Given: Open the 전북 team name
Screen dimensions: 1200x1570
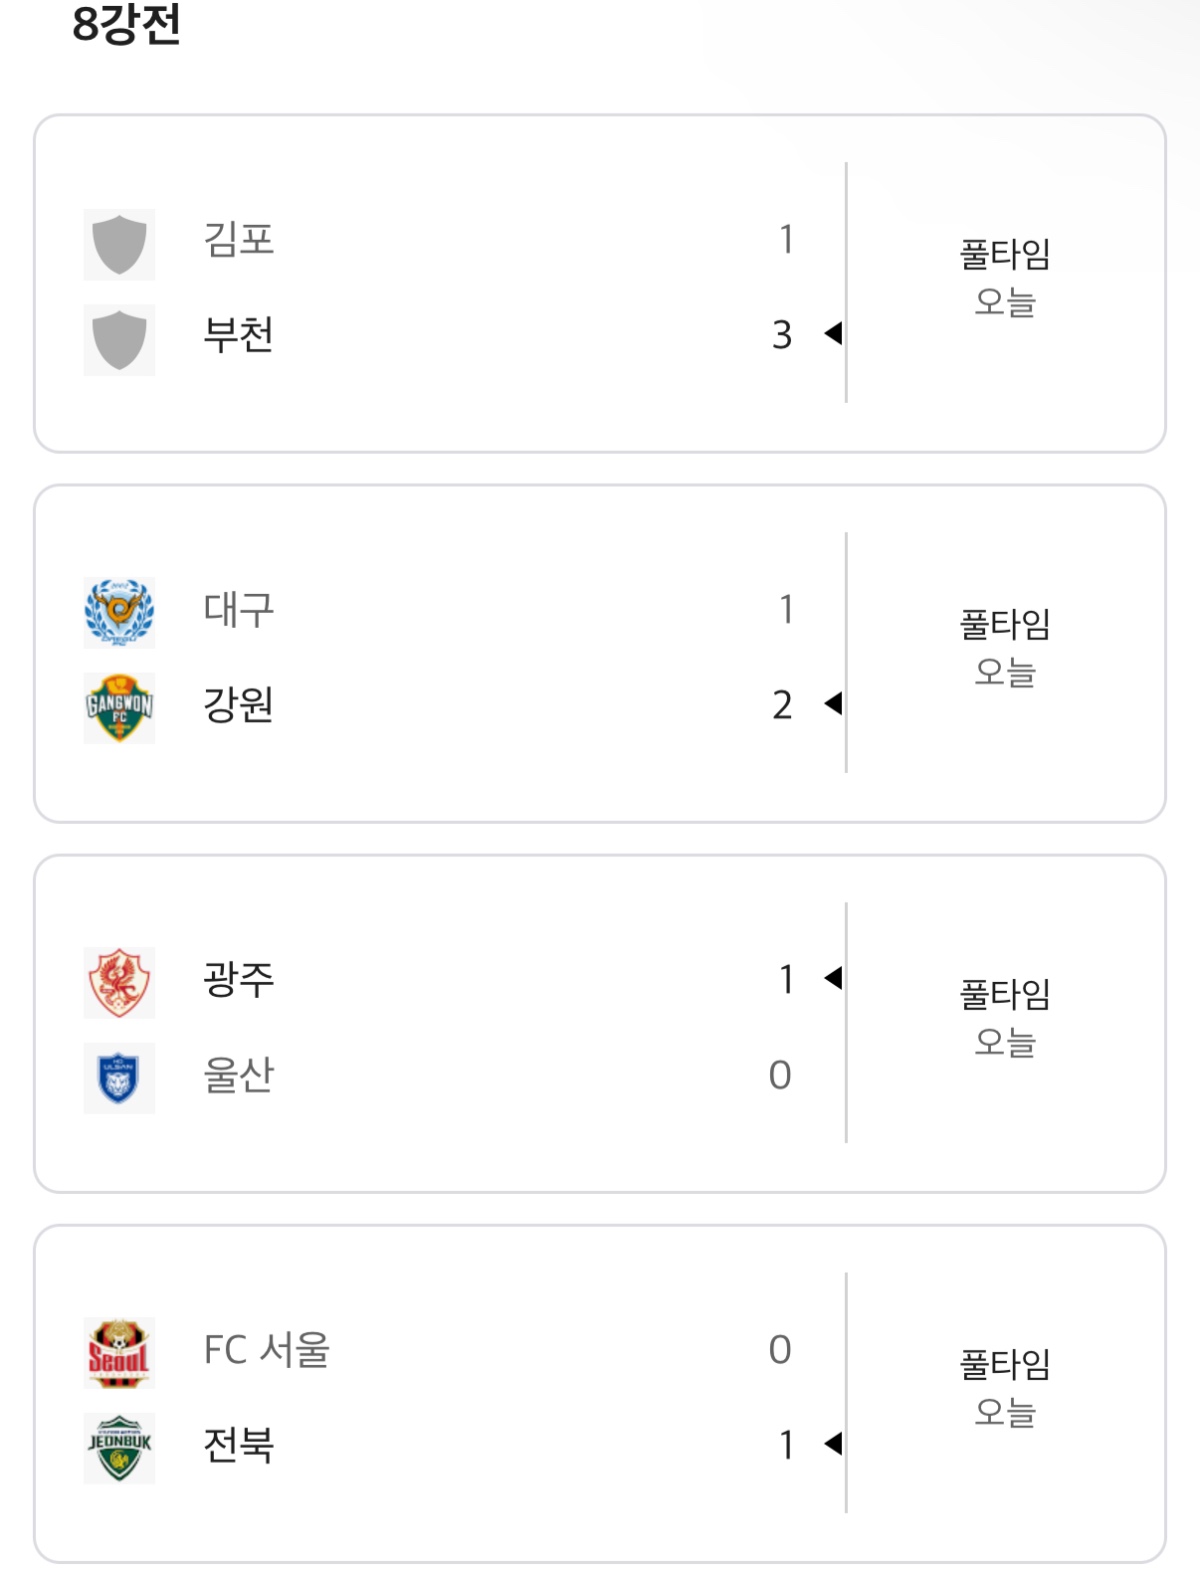Looking at the screenshot, I should click(238, 1445).
